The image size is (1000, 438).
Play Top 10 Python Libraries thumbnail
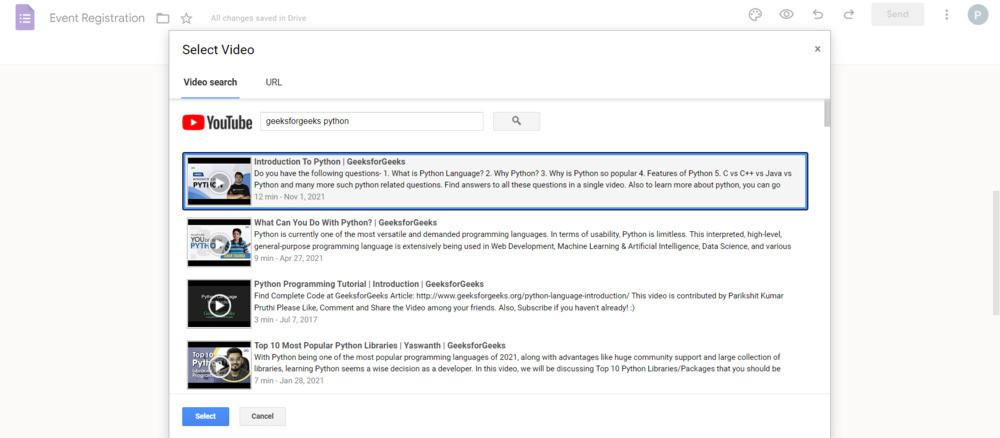pyautogui.click(x=219, y=365)
